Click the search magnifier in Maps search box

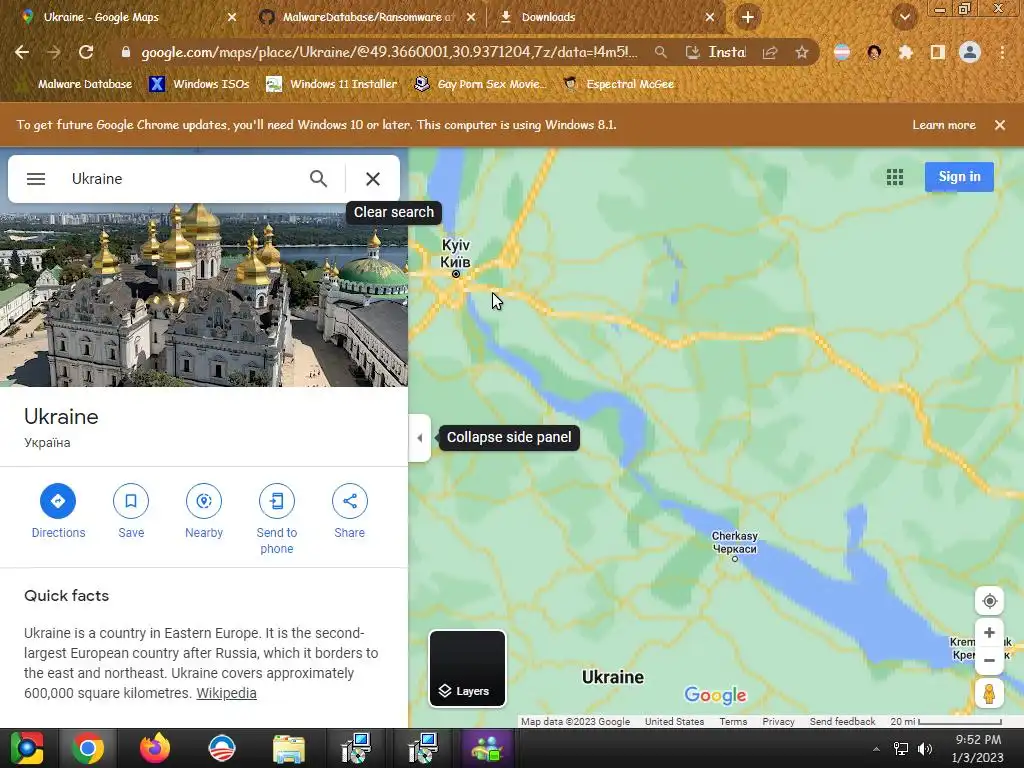click(318, 178)
